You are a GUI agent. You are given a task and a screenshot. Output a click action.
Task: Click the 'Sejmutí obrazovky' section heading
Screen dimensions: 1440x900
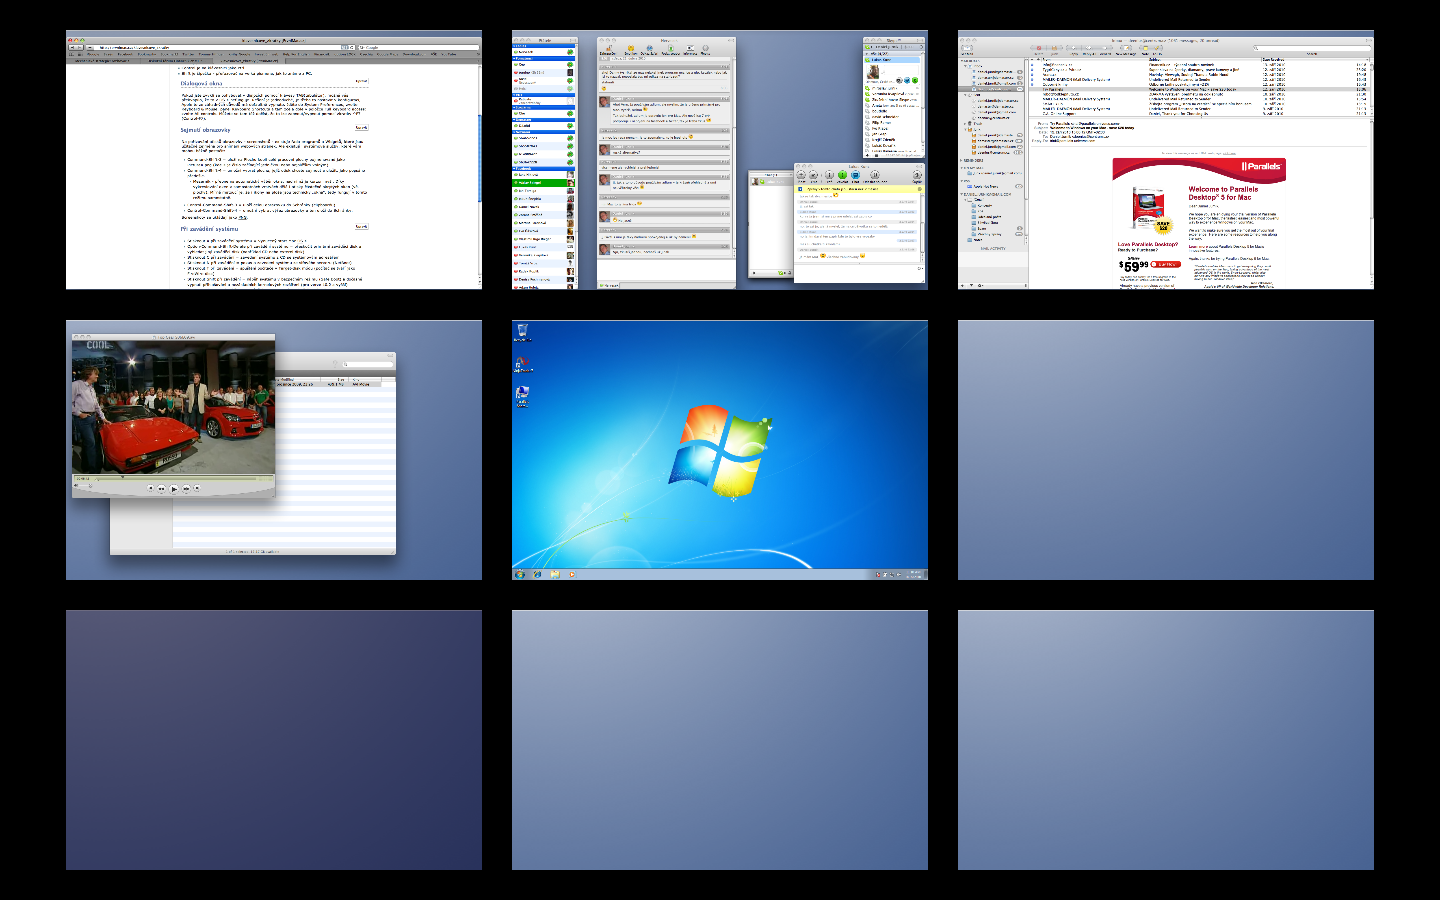[x=205, y=130]
